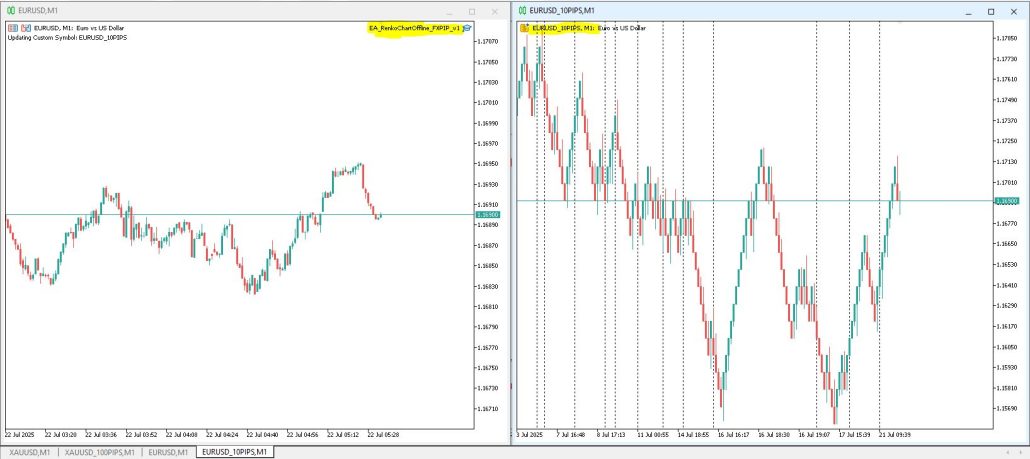Activate the EURUSD_10PIPS,M1 chart tab
The height and width of the screenshot is (459, 1030).
pos(232,452)
